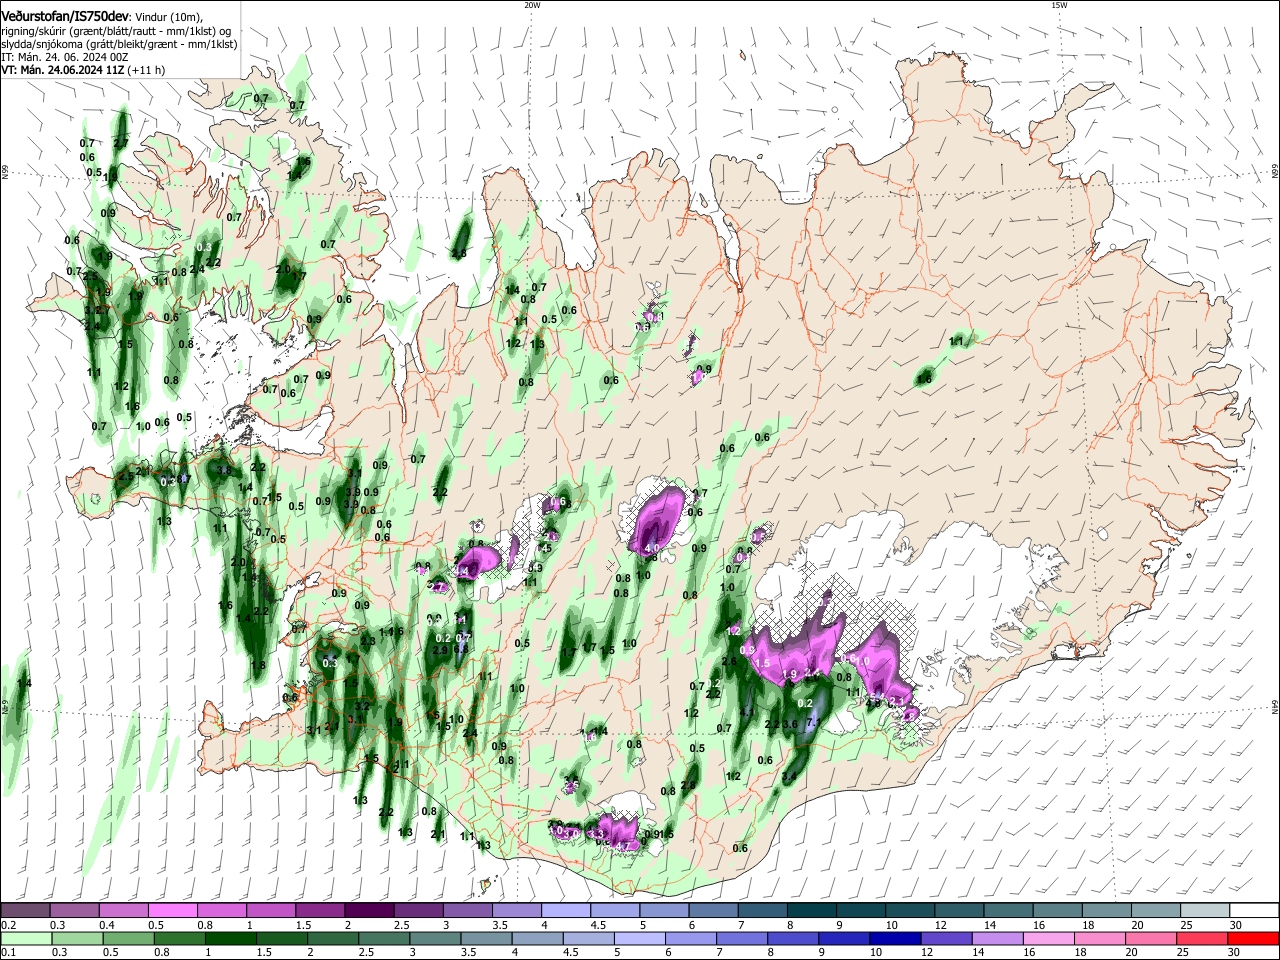The height and width of the screenshot is (960, 1280).
Task: Click the '20W' longitude label at the top
Action: click(532, 5)
